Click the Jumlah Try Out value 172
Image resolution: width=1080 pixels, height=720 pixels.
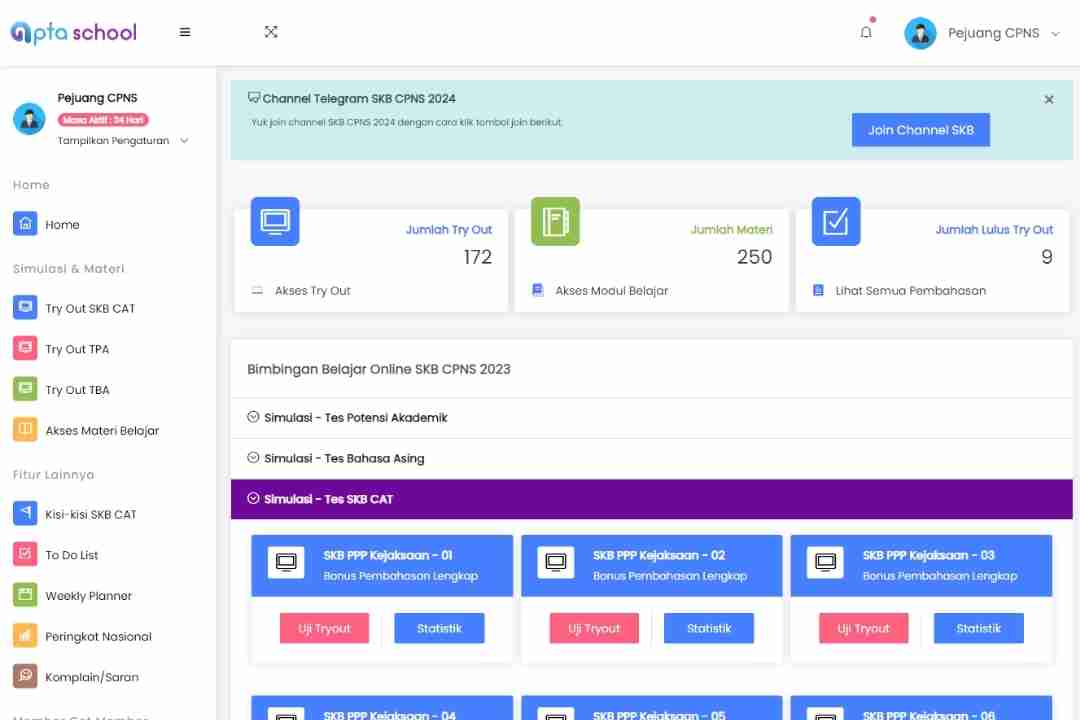[x=477, y=257]
